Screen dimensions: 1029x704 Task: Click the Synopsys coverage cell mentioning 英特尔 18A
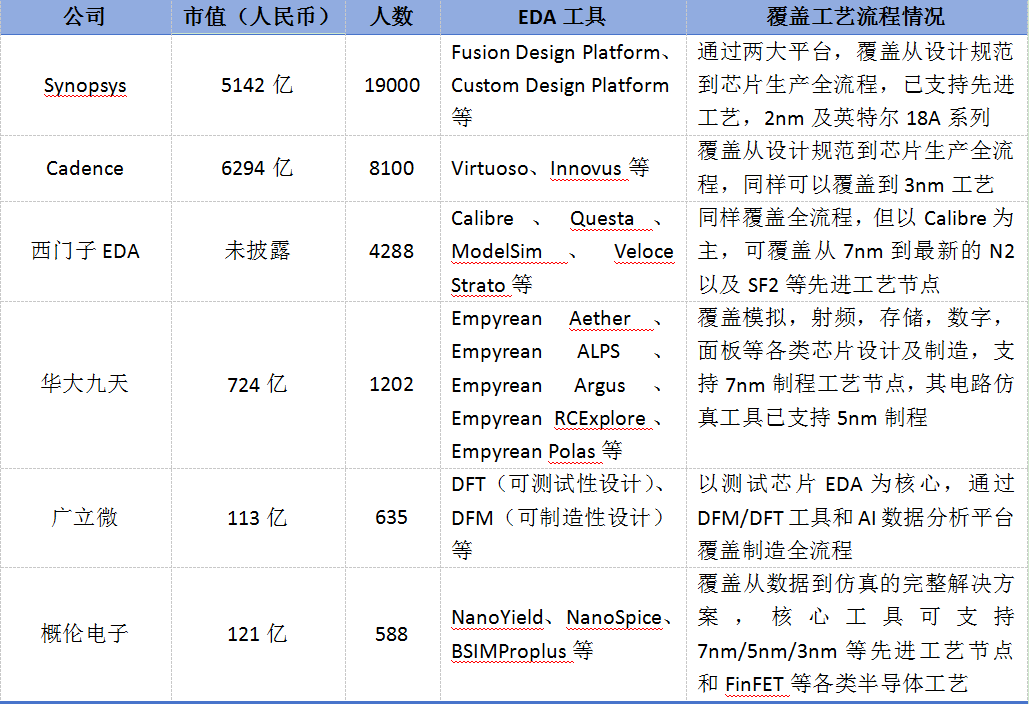857,85
